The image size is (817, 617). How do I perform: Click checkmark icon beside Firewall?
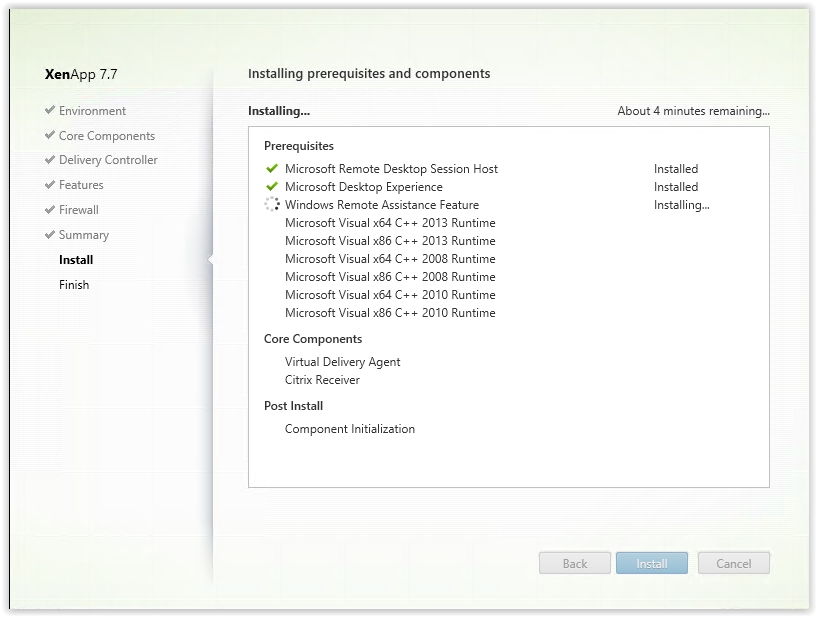tap(50, 209)
